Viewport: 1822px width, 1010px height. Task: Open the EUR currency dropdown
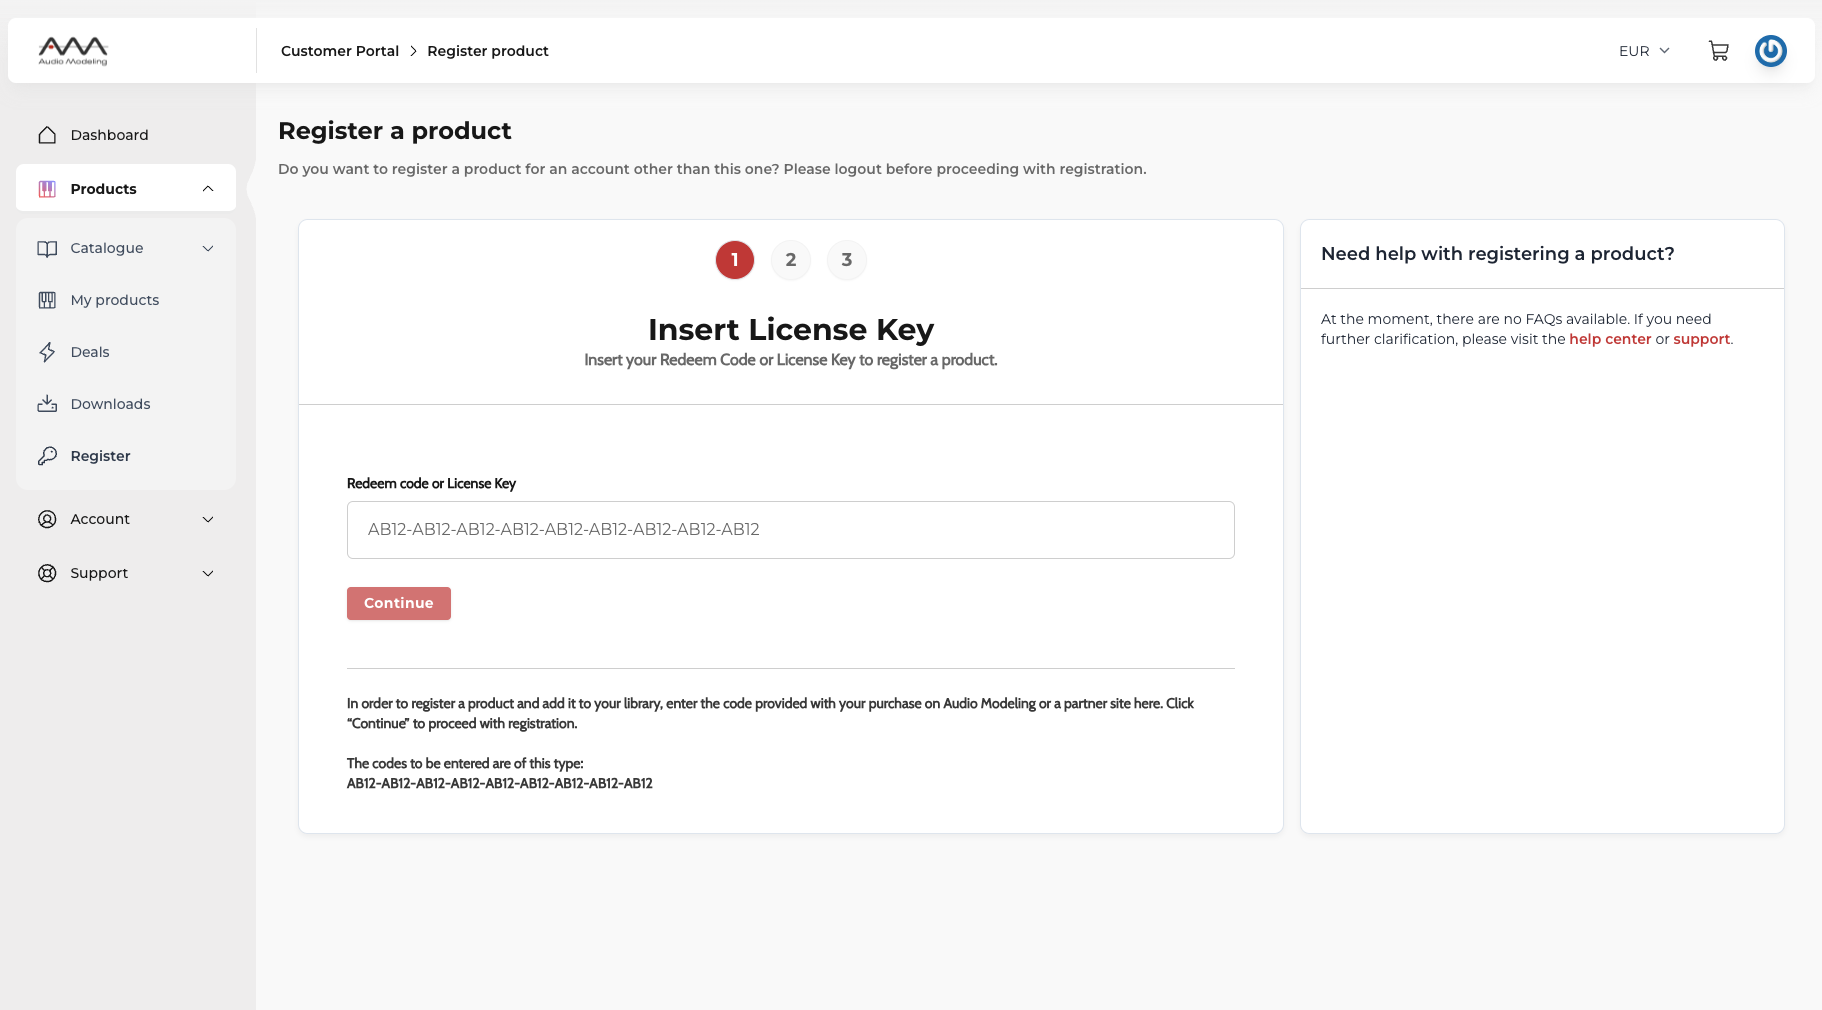[1644, 51]
